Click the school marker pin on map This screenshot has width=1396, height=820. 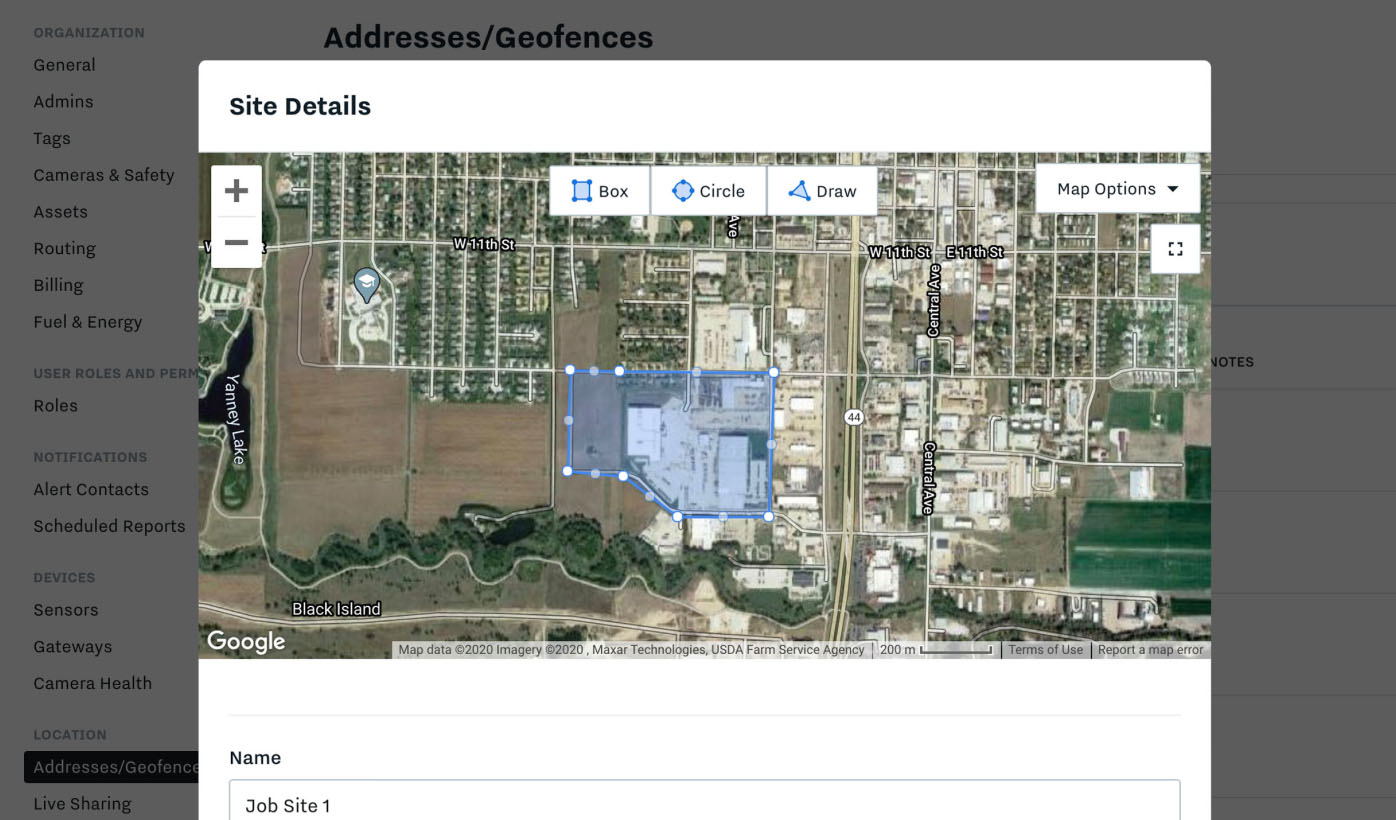367,285
